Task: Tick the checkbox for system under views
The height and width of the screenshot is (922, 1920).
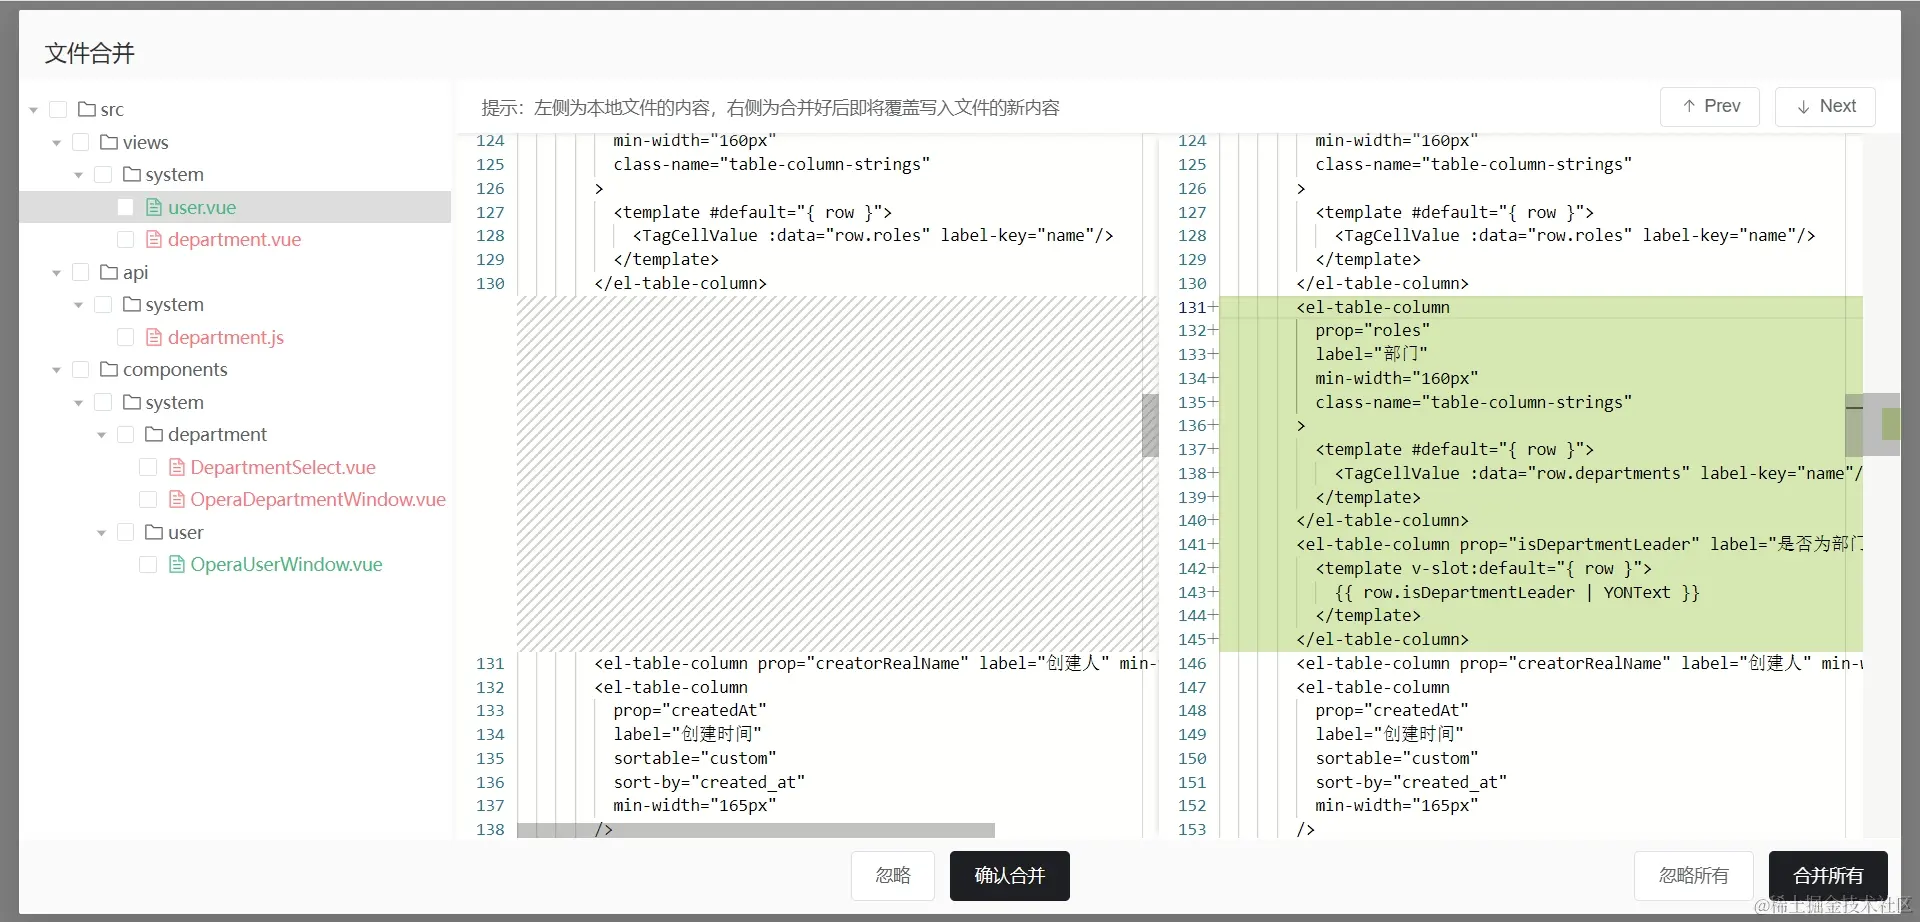Action: click(x=103, y=174)
